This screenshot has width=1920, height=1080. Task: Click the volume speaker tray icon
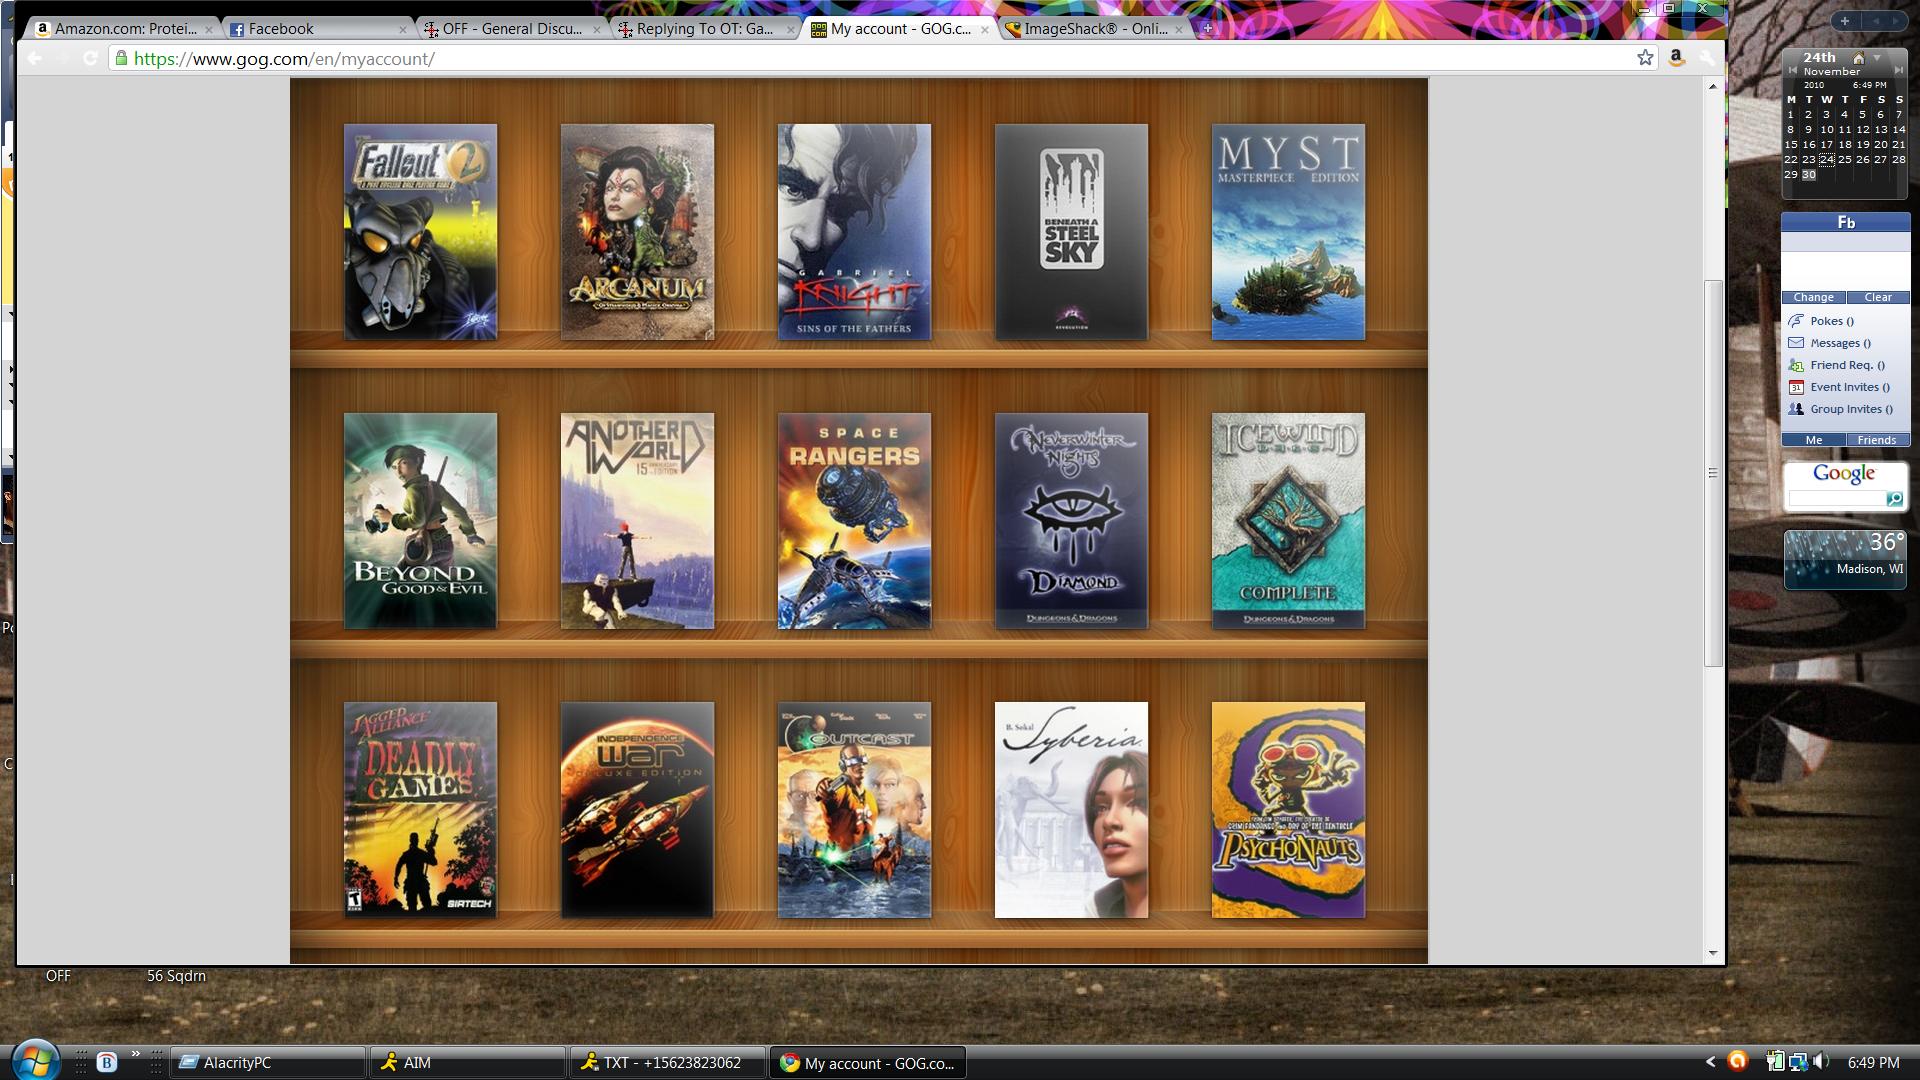1820,1062
